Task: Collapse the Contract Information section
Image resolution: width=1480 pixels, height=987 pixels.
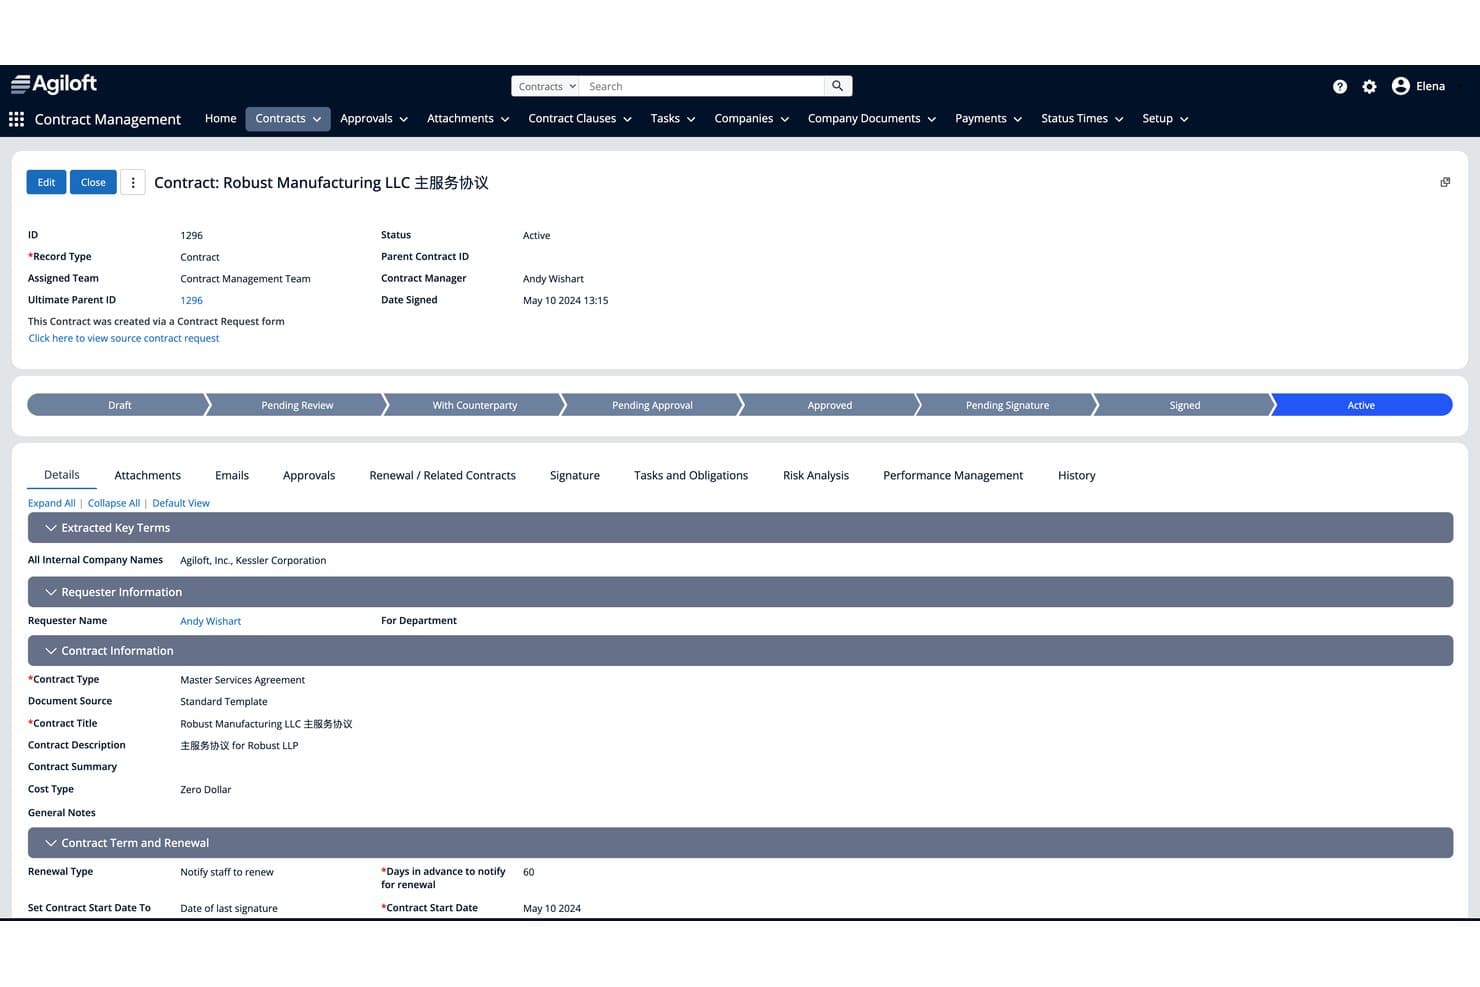Action: [x=740, y=651]
